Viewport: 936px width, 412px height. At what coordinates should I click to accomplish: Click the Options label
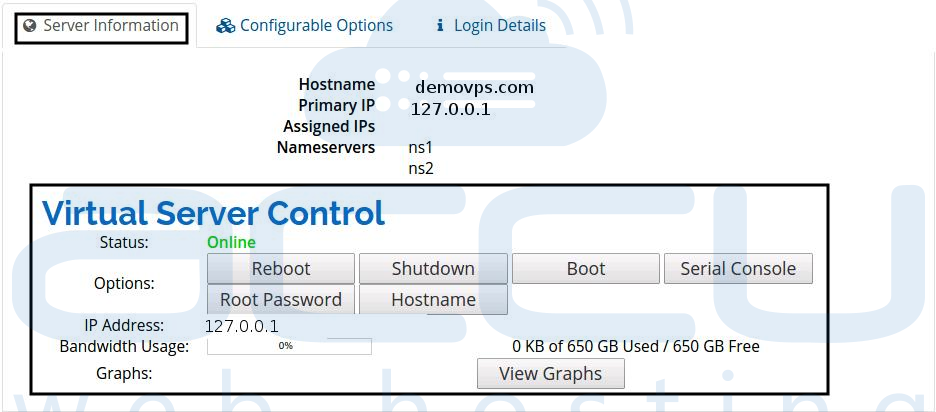coord(124,284)
